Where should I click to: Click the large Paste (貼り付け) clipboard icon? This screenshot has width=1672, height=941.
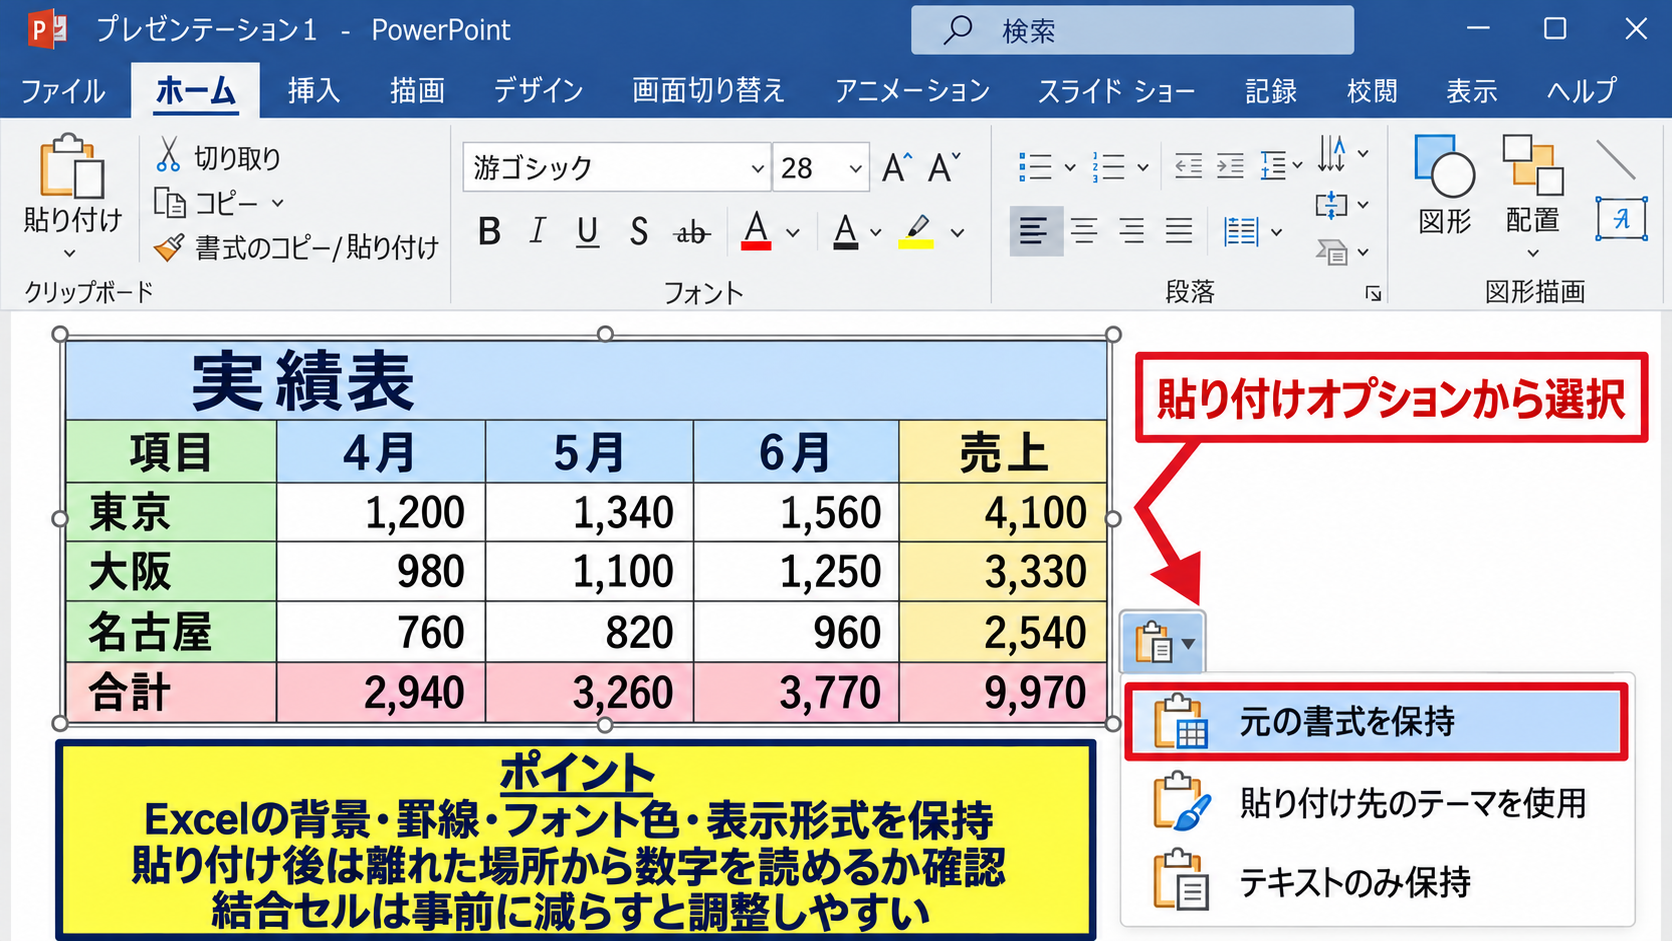pyautogui.click(x=71, y=167)
